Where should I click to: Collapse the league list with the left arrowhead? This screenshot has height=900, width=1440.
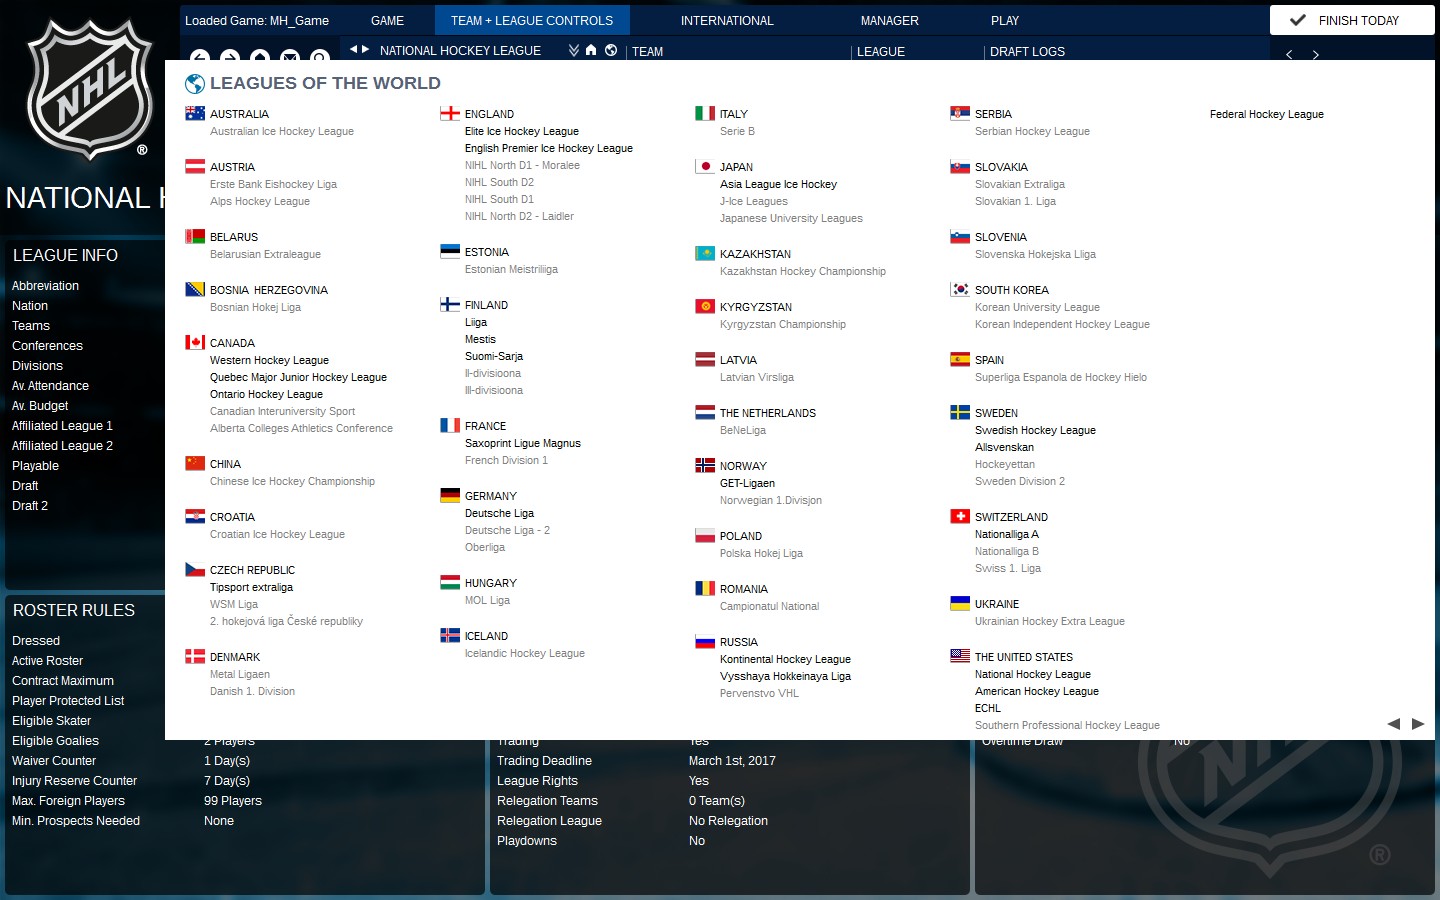pos(1394,723)
